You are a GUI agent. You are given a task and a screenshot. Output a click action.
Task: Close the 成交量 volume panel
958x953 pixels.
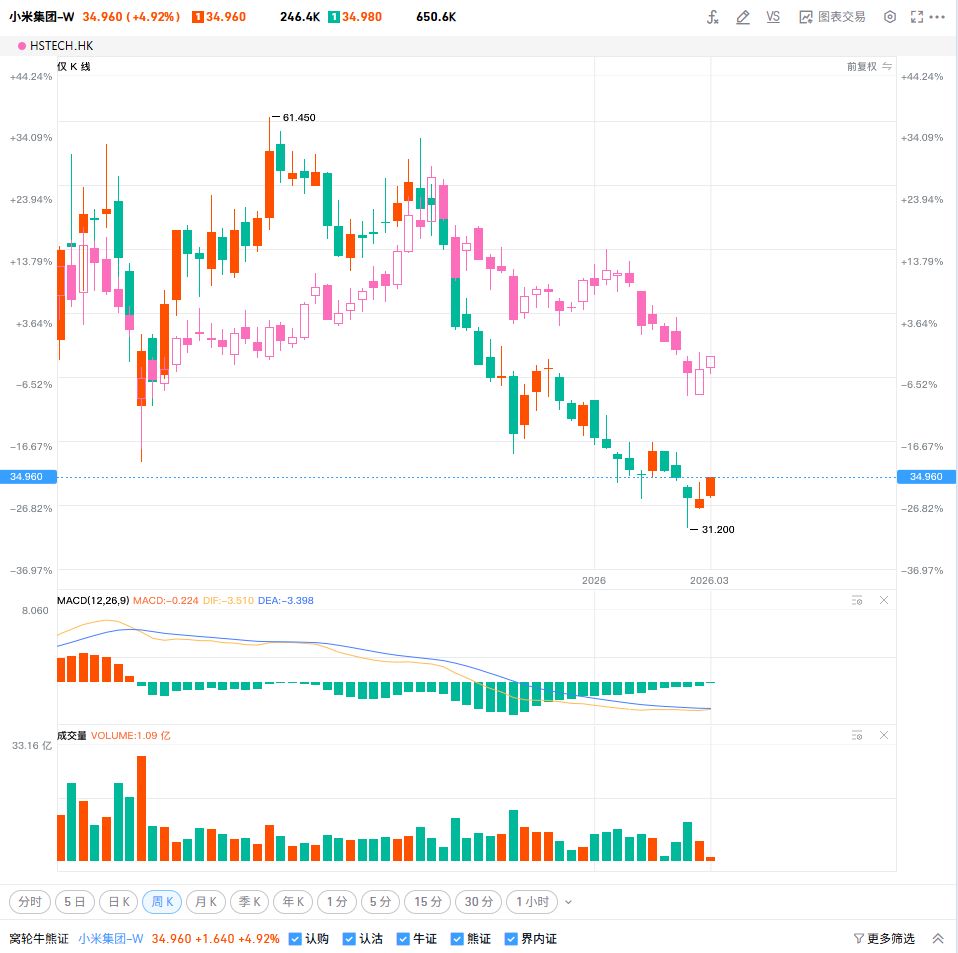point(883,736)
